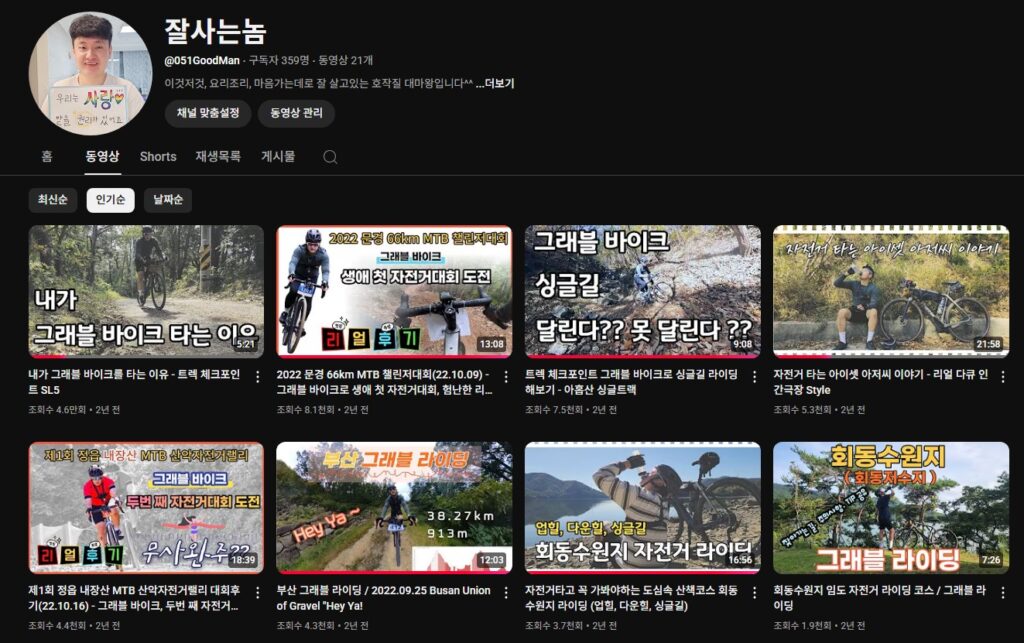Open the 회동수원지 그래블 라이딩 thumbnail

tap(890, 507)
